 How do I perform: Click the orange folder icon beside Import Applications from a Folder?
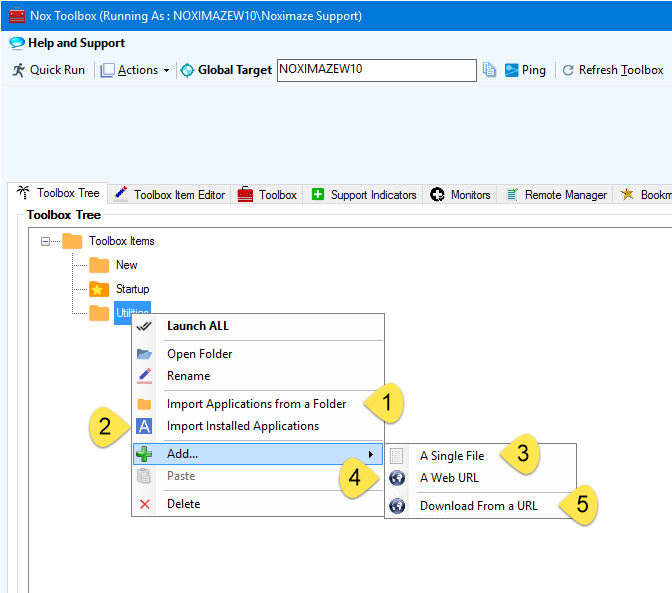(144, 404)
